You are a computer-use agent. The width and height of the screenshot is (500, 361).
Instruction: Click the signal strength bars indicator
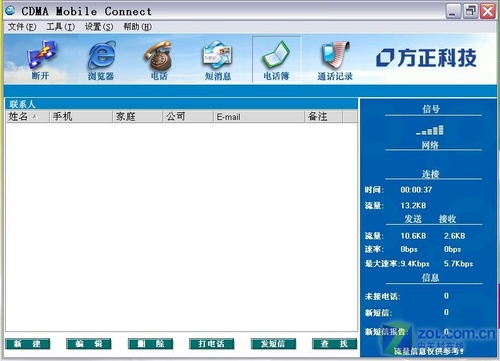click(x=430, y=130)
